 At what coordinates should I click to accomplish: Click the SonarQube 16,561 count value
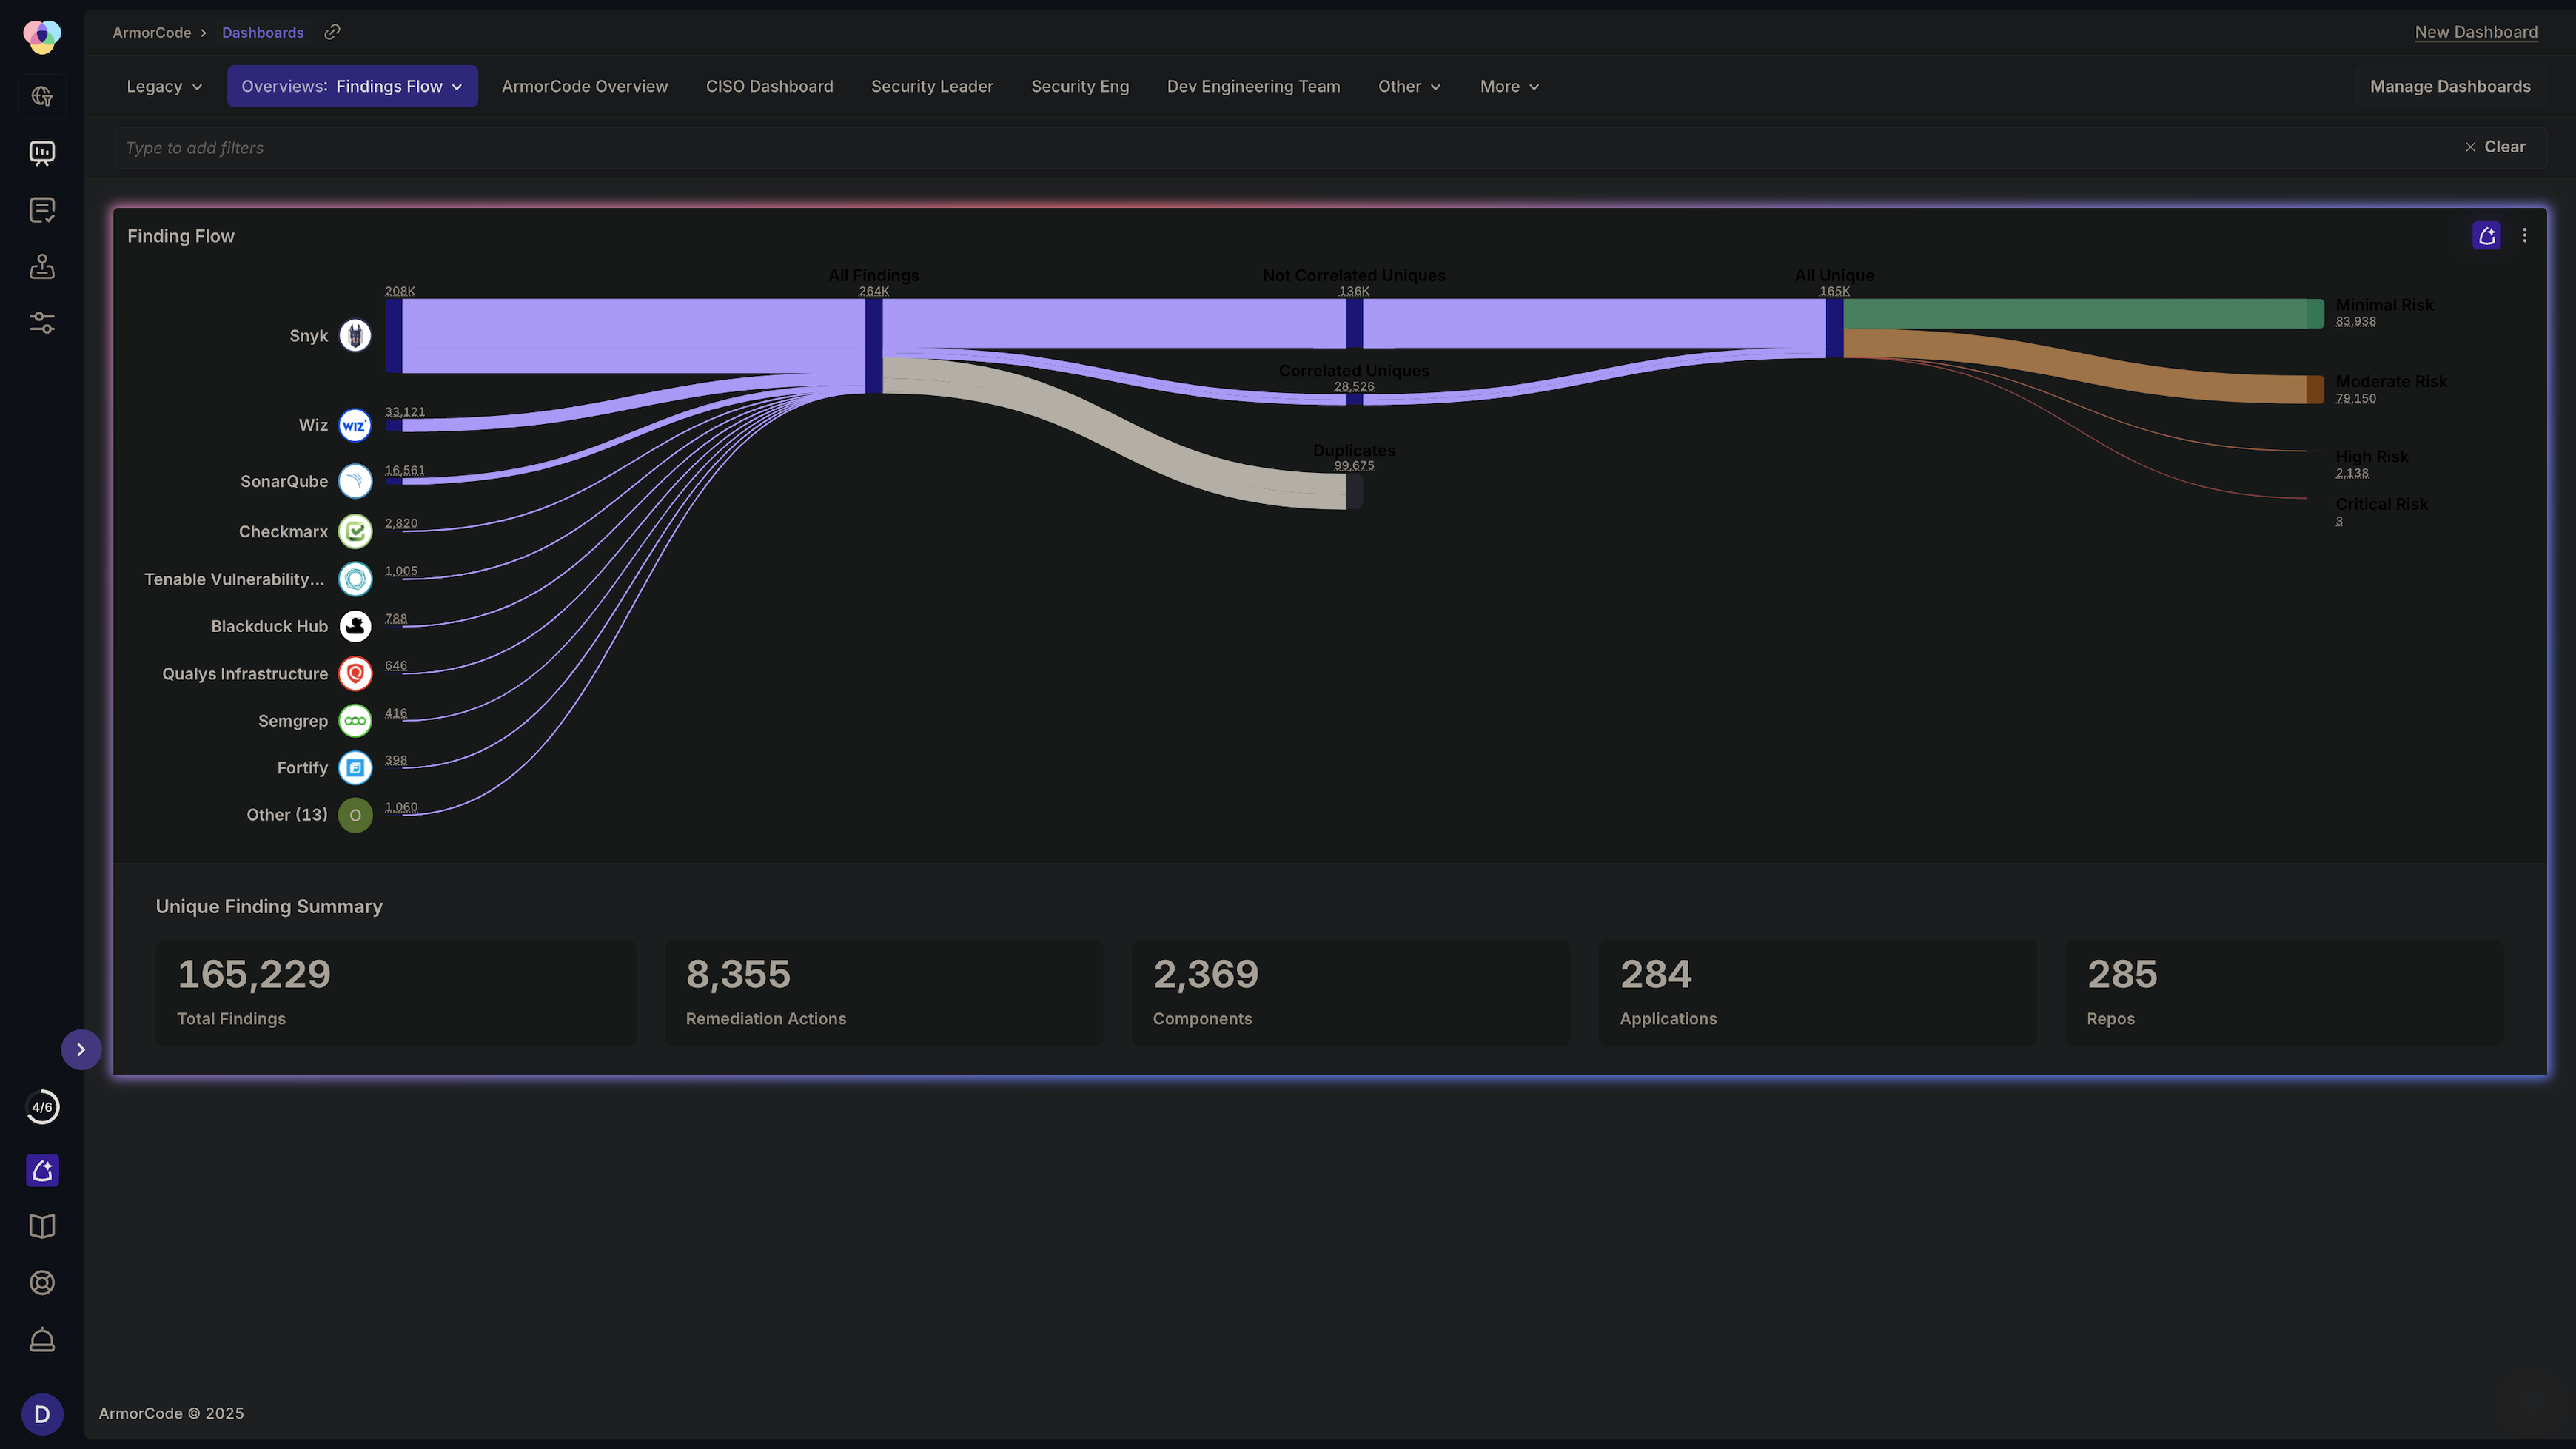(x=405, y=470)
